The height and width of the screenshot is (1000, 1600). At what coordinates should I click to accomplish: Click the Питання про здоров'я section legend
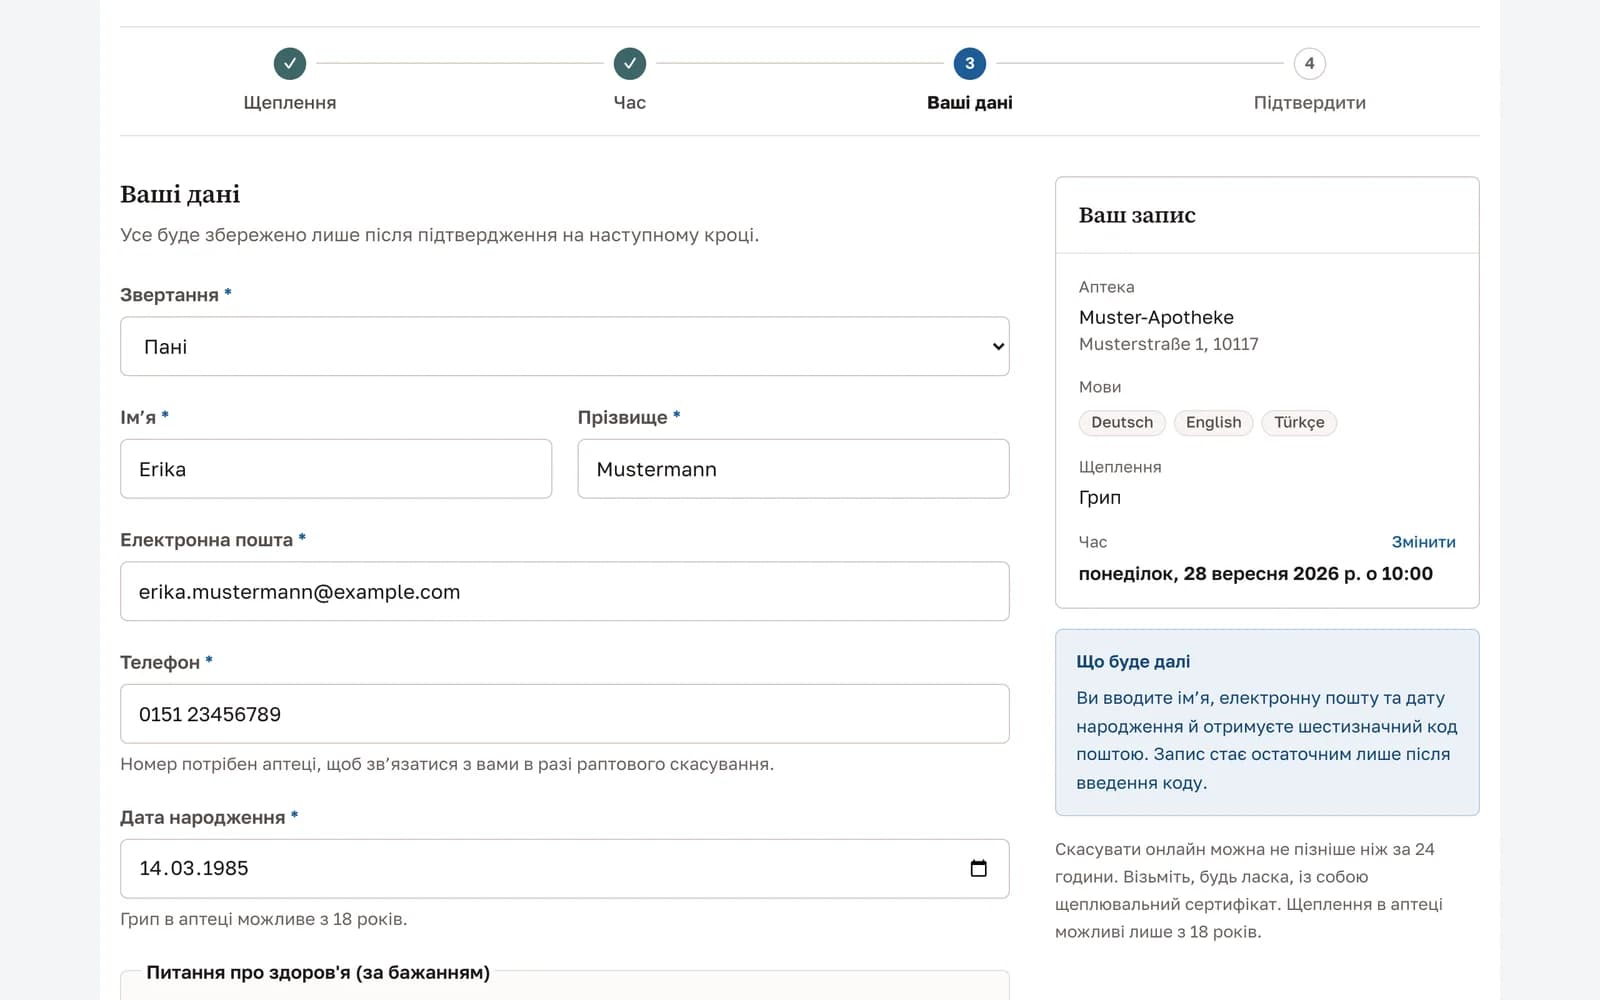[318, 972]
